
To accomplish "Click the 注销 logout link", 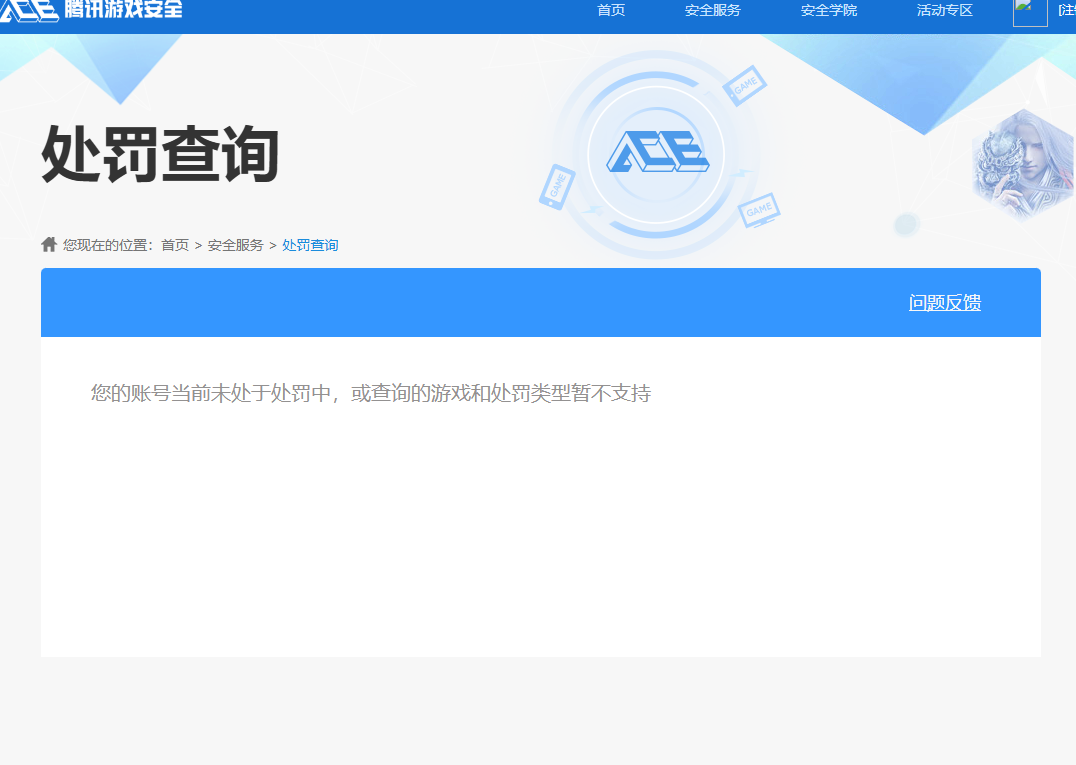I will click(x=1066, y=11).
